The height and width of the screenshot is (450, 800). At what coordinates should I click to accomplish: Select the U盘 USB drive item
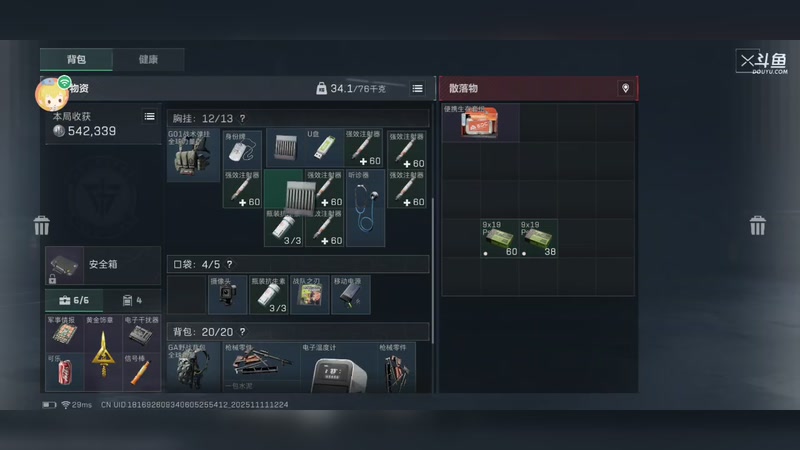point(324,147)
